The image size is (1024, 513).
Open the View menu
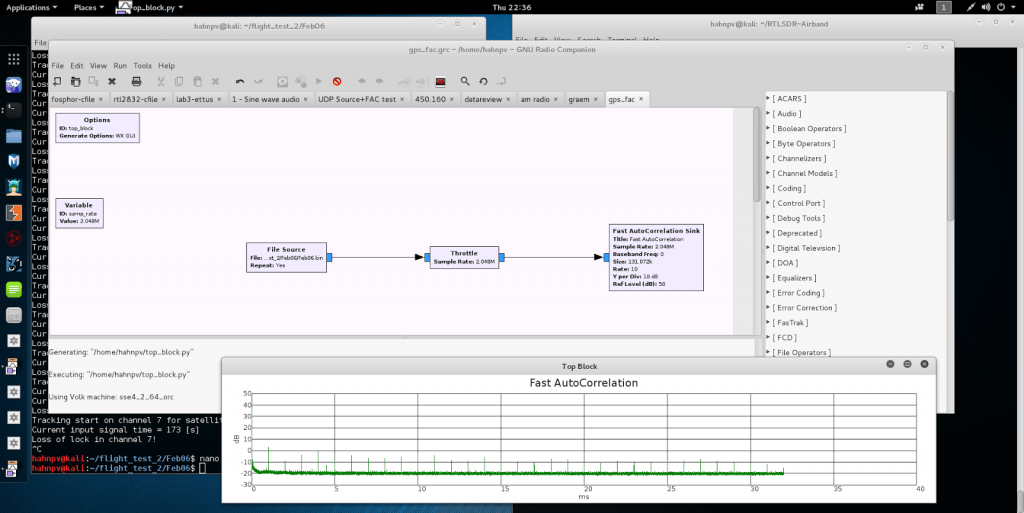(x=99, y=65)
